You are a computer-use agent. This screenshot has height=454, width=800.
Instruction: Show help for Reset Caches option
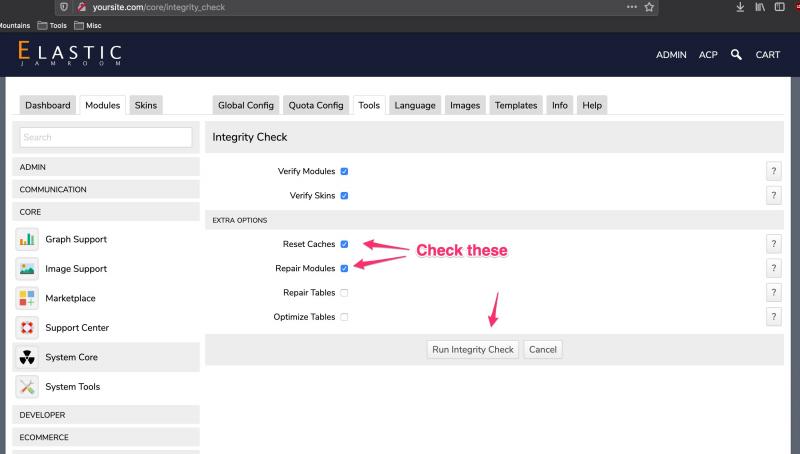pyautogui.click(x=772, y=244)
